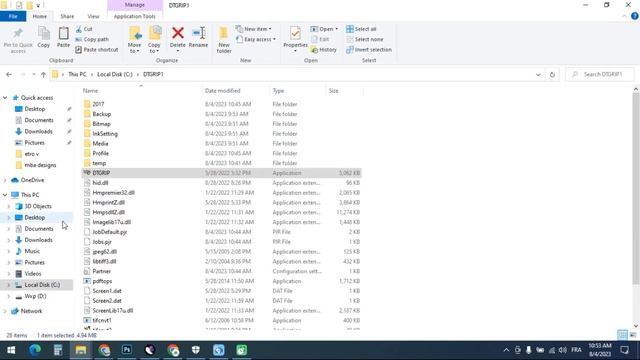Select Music under This PC
The width and height of the screenshot is (640, 360).
pos(32,251)
